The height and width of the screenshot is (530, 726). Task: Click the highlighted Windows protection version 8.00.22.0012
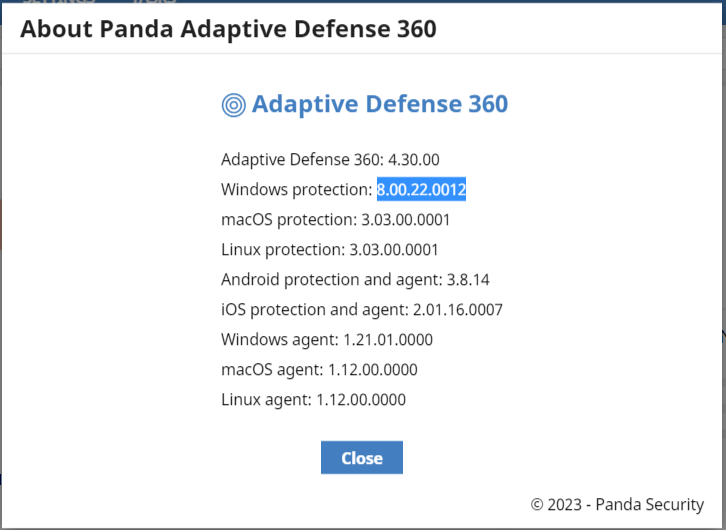(421, 189)
